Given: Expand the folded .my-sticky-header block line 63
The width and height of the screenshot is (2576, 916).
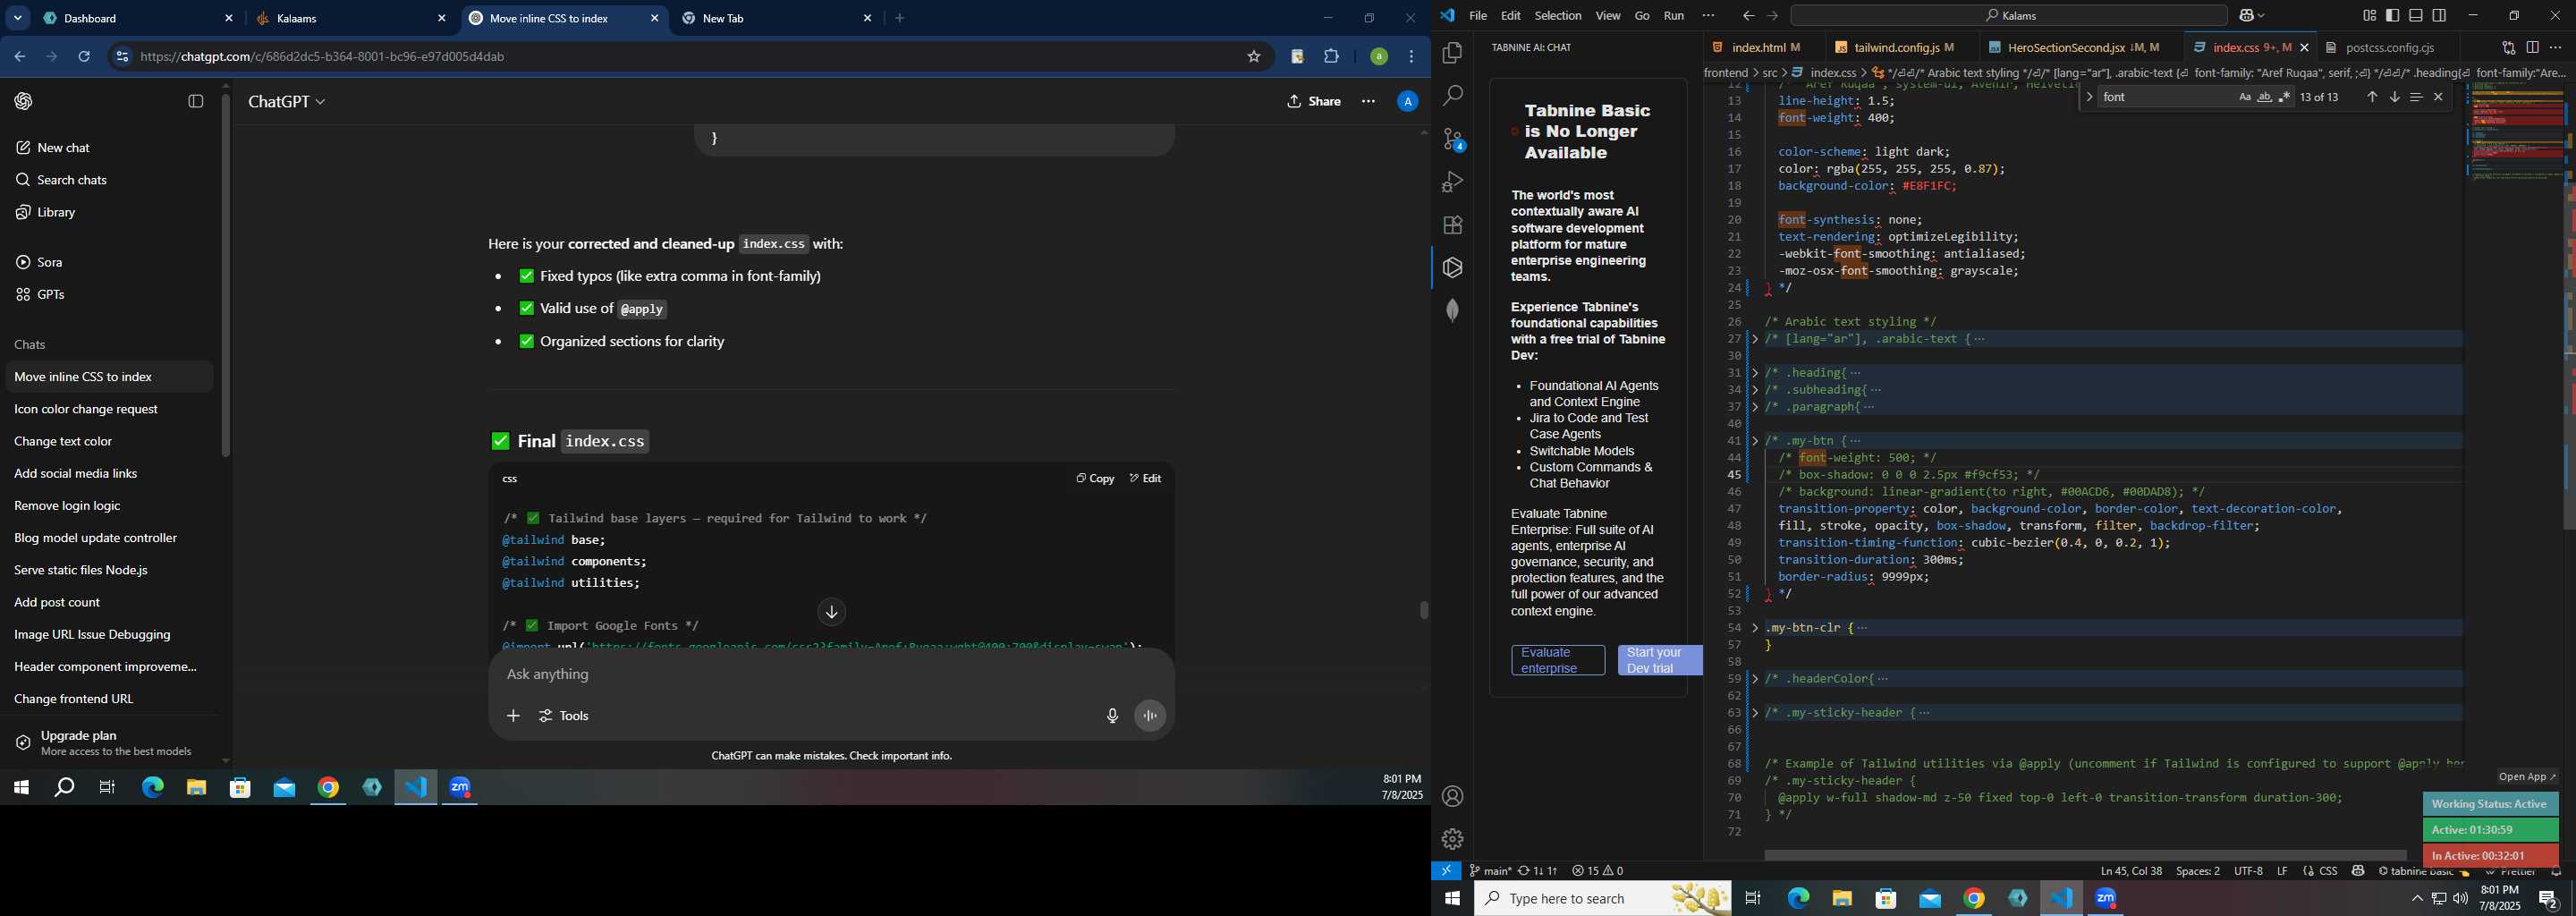Looking at the screenshot, I should (x=1755, y=713).
